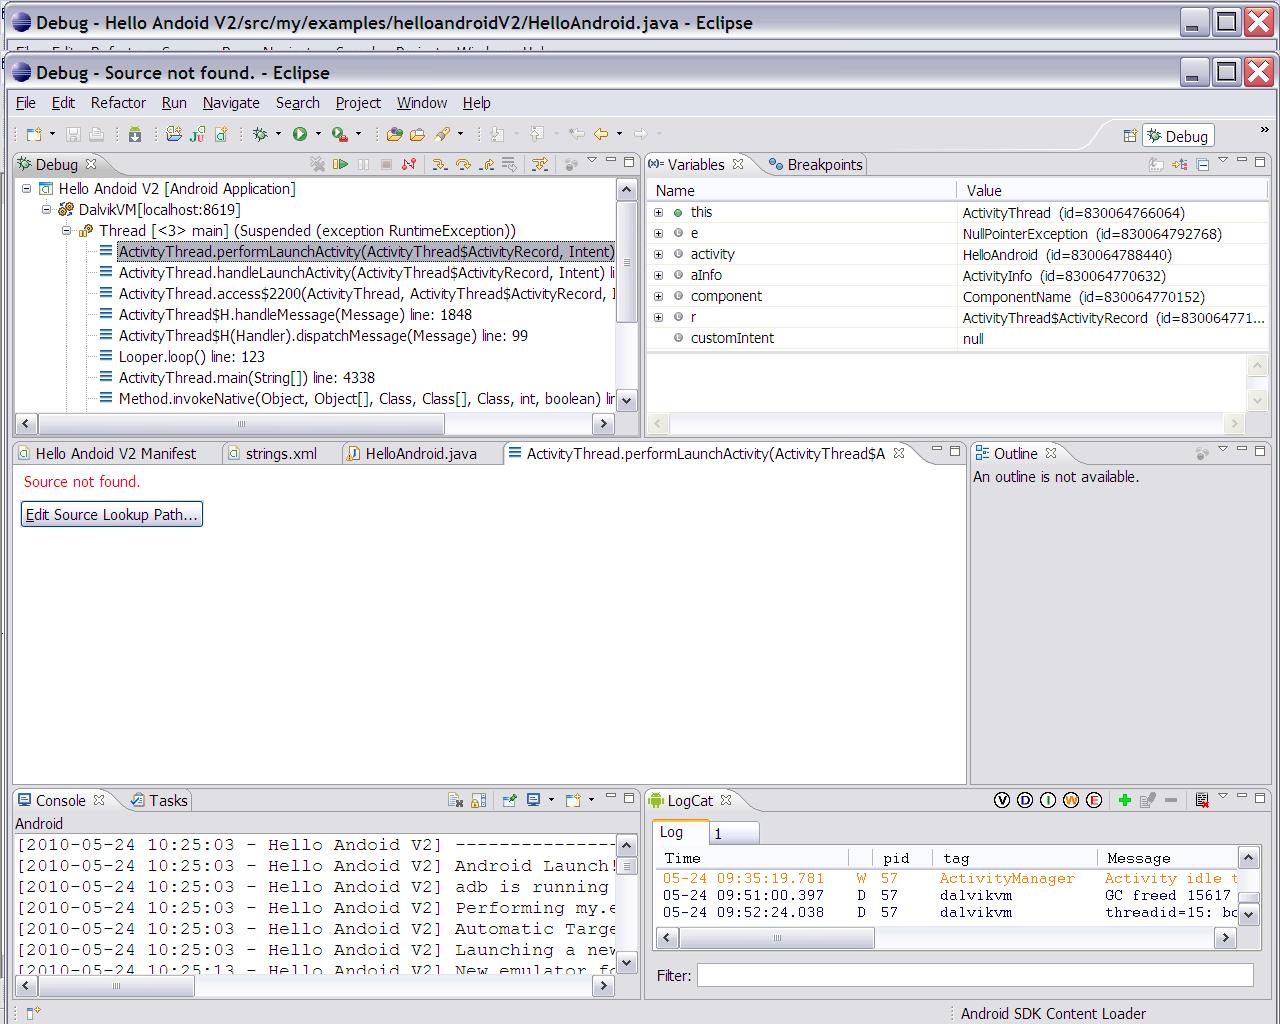Open the Window menu
1280x1024 pixels.
[422, 103]
